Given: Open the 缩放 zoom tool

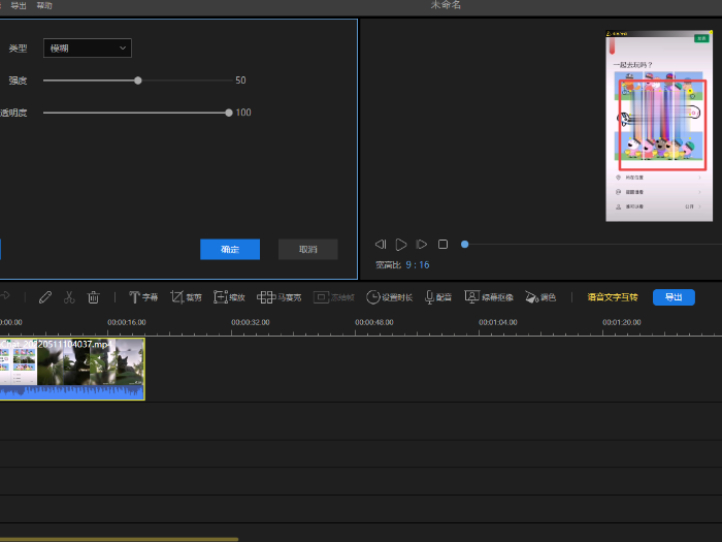Looking at the screenshot, I should (x=229, y=297).
